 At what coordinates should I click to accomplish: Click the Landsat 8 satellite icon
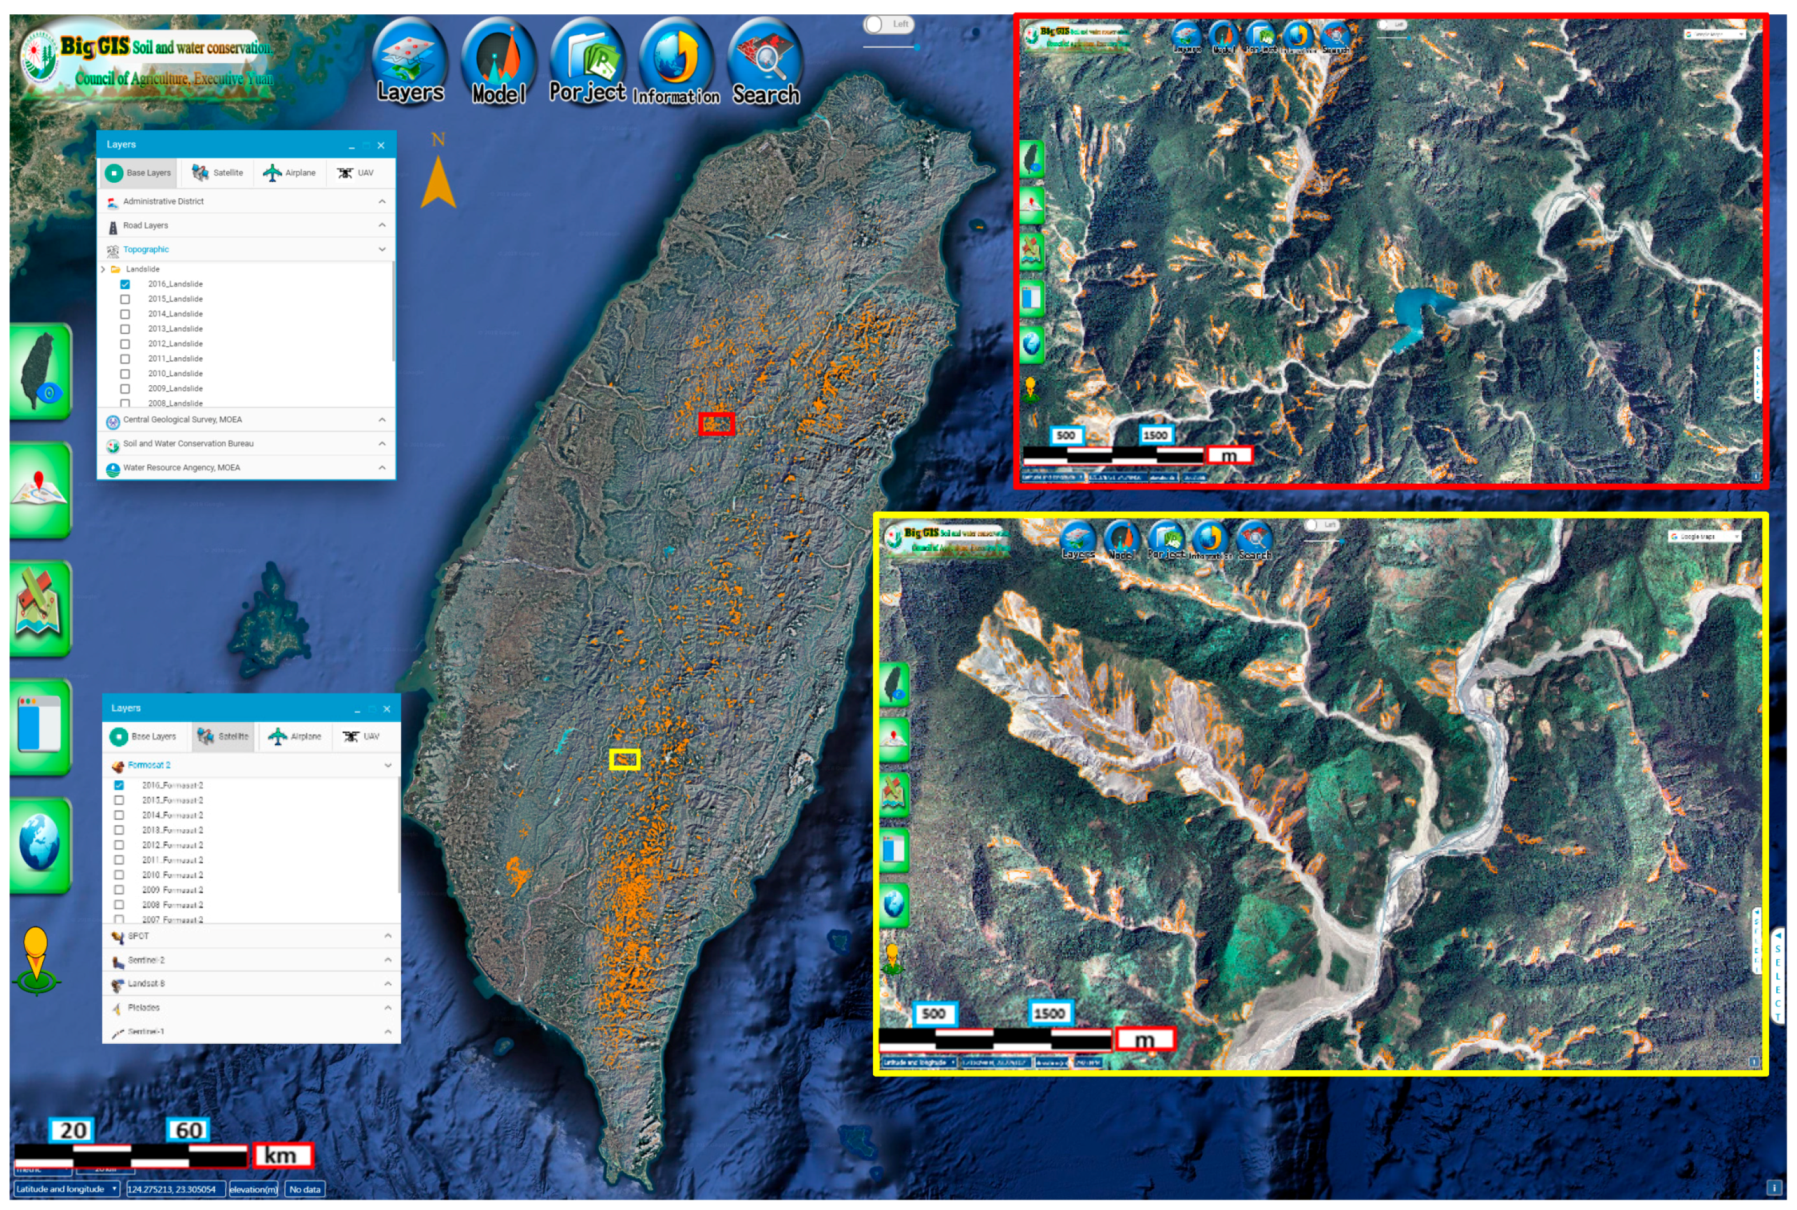(117, 985)
